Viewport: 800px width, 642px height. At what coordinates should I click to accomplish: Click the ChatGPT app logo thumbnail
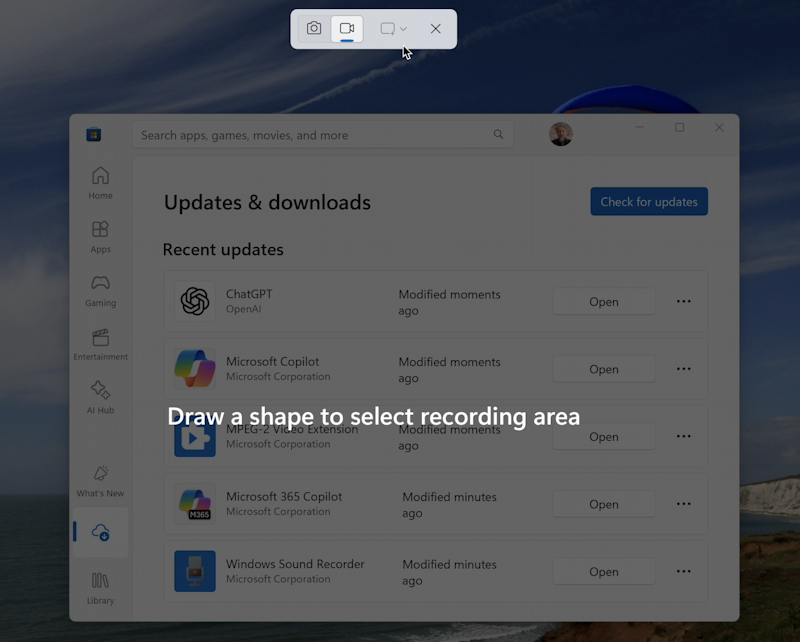pyautogui.click(x=195, y=301)
